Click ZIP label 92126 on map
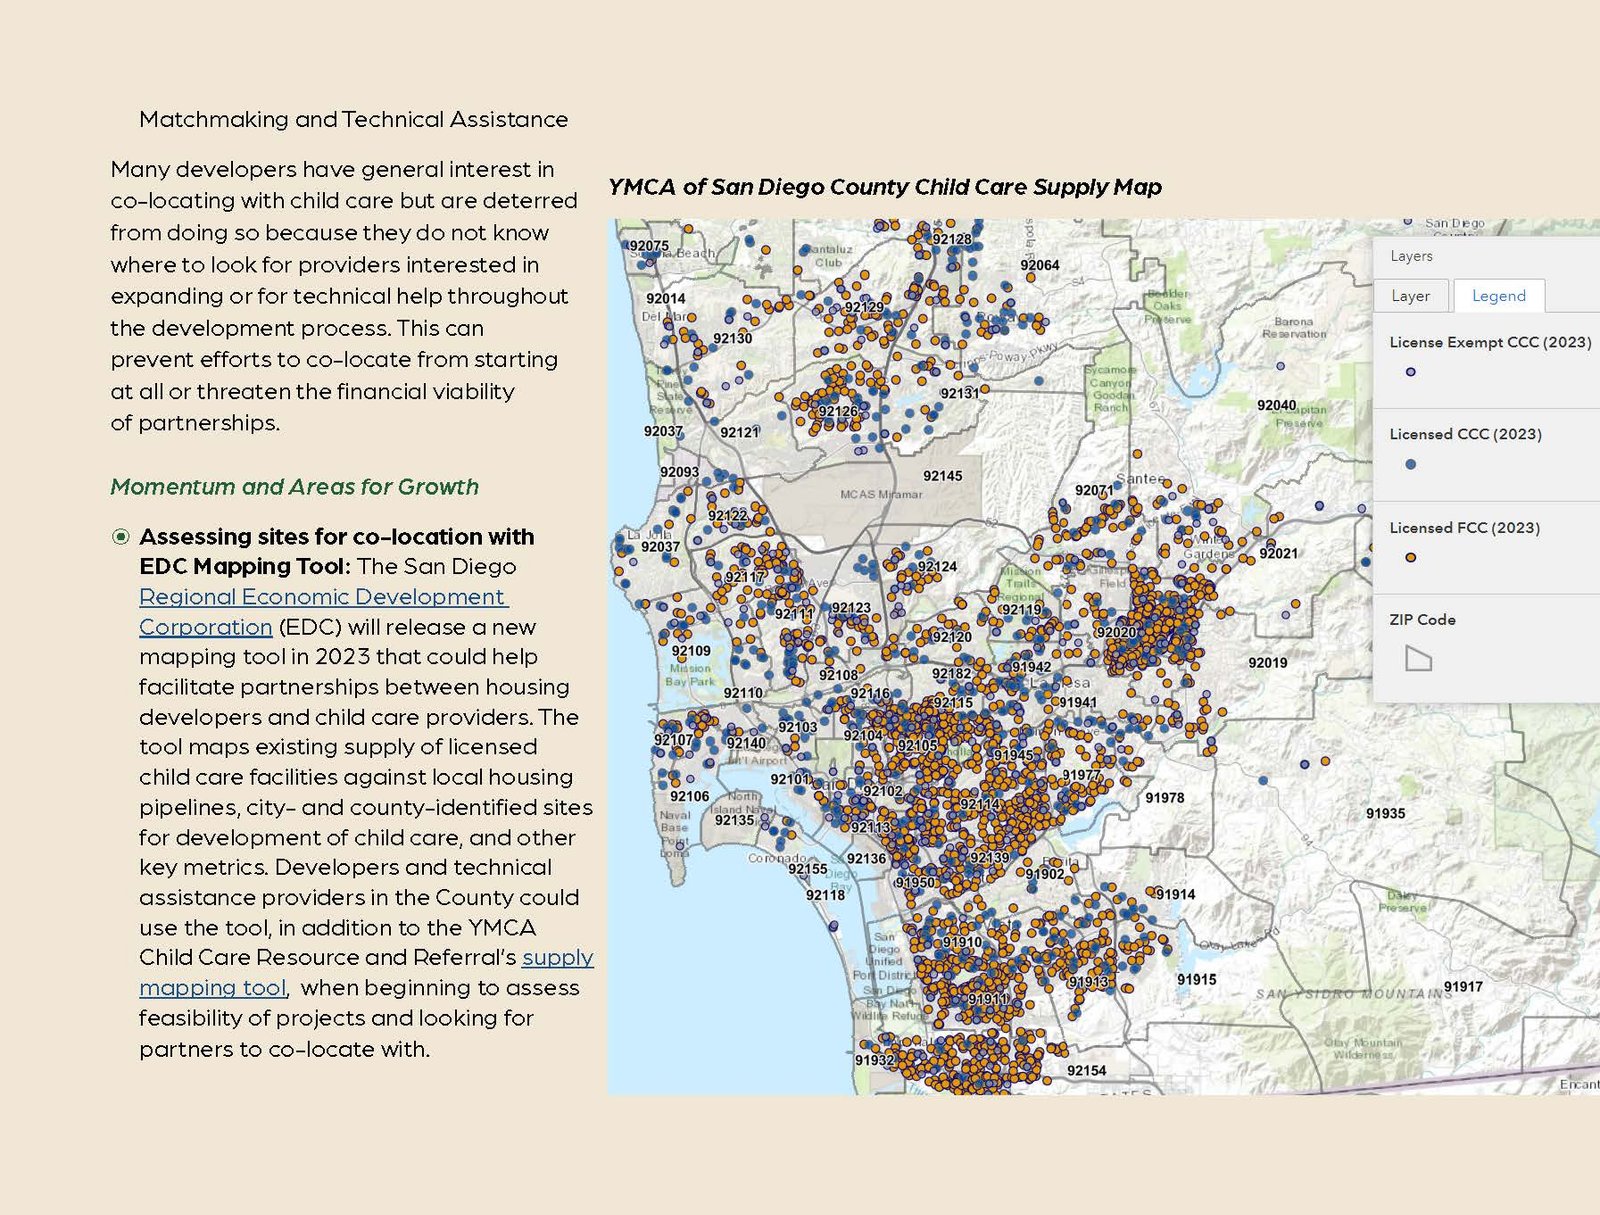 click(838, 411)
